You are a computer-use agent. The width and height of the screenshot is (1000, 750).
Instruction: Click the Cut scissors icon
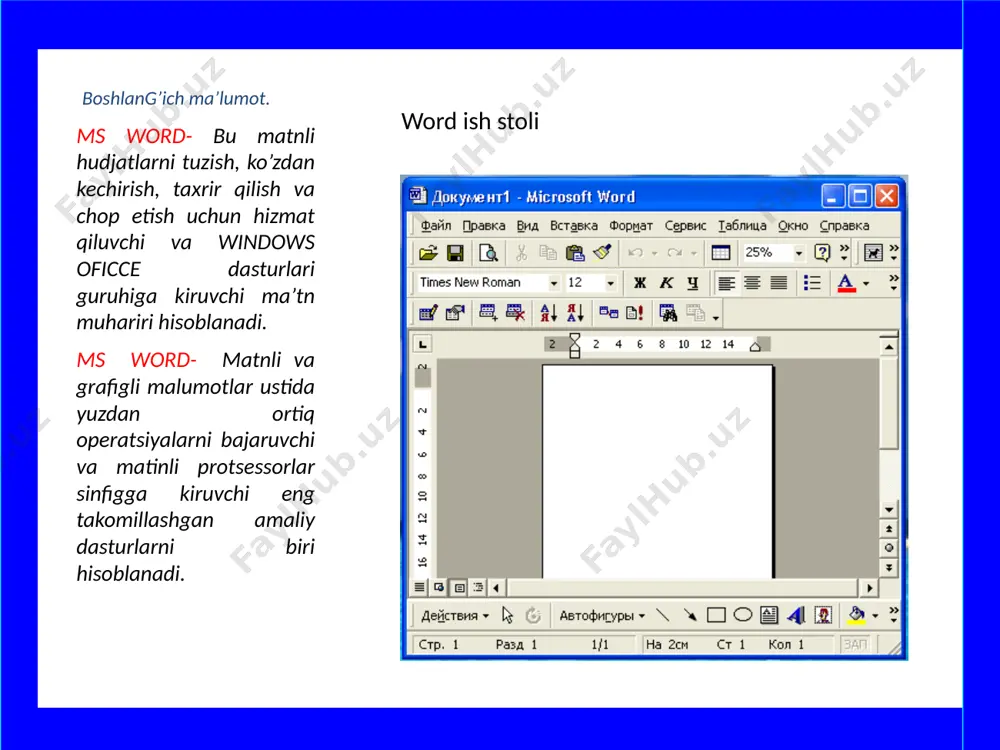click(521, 253)
